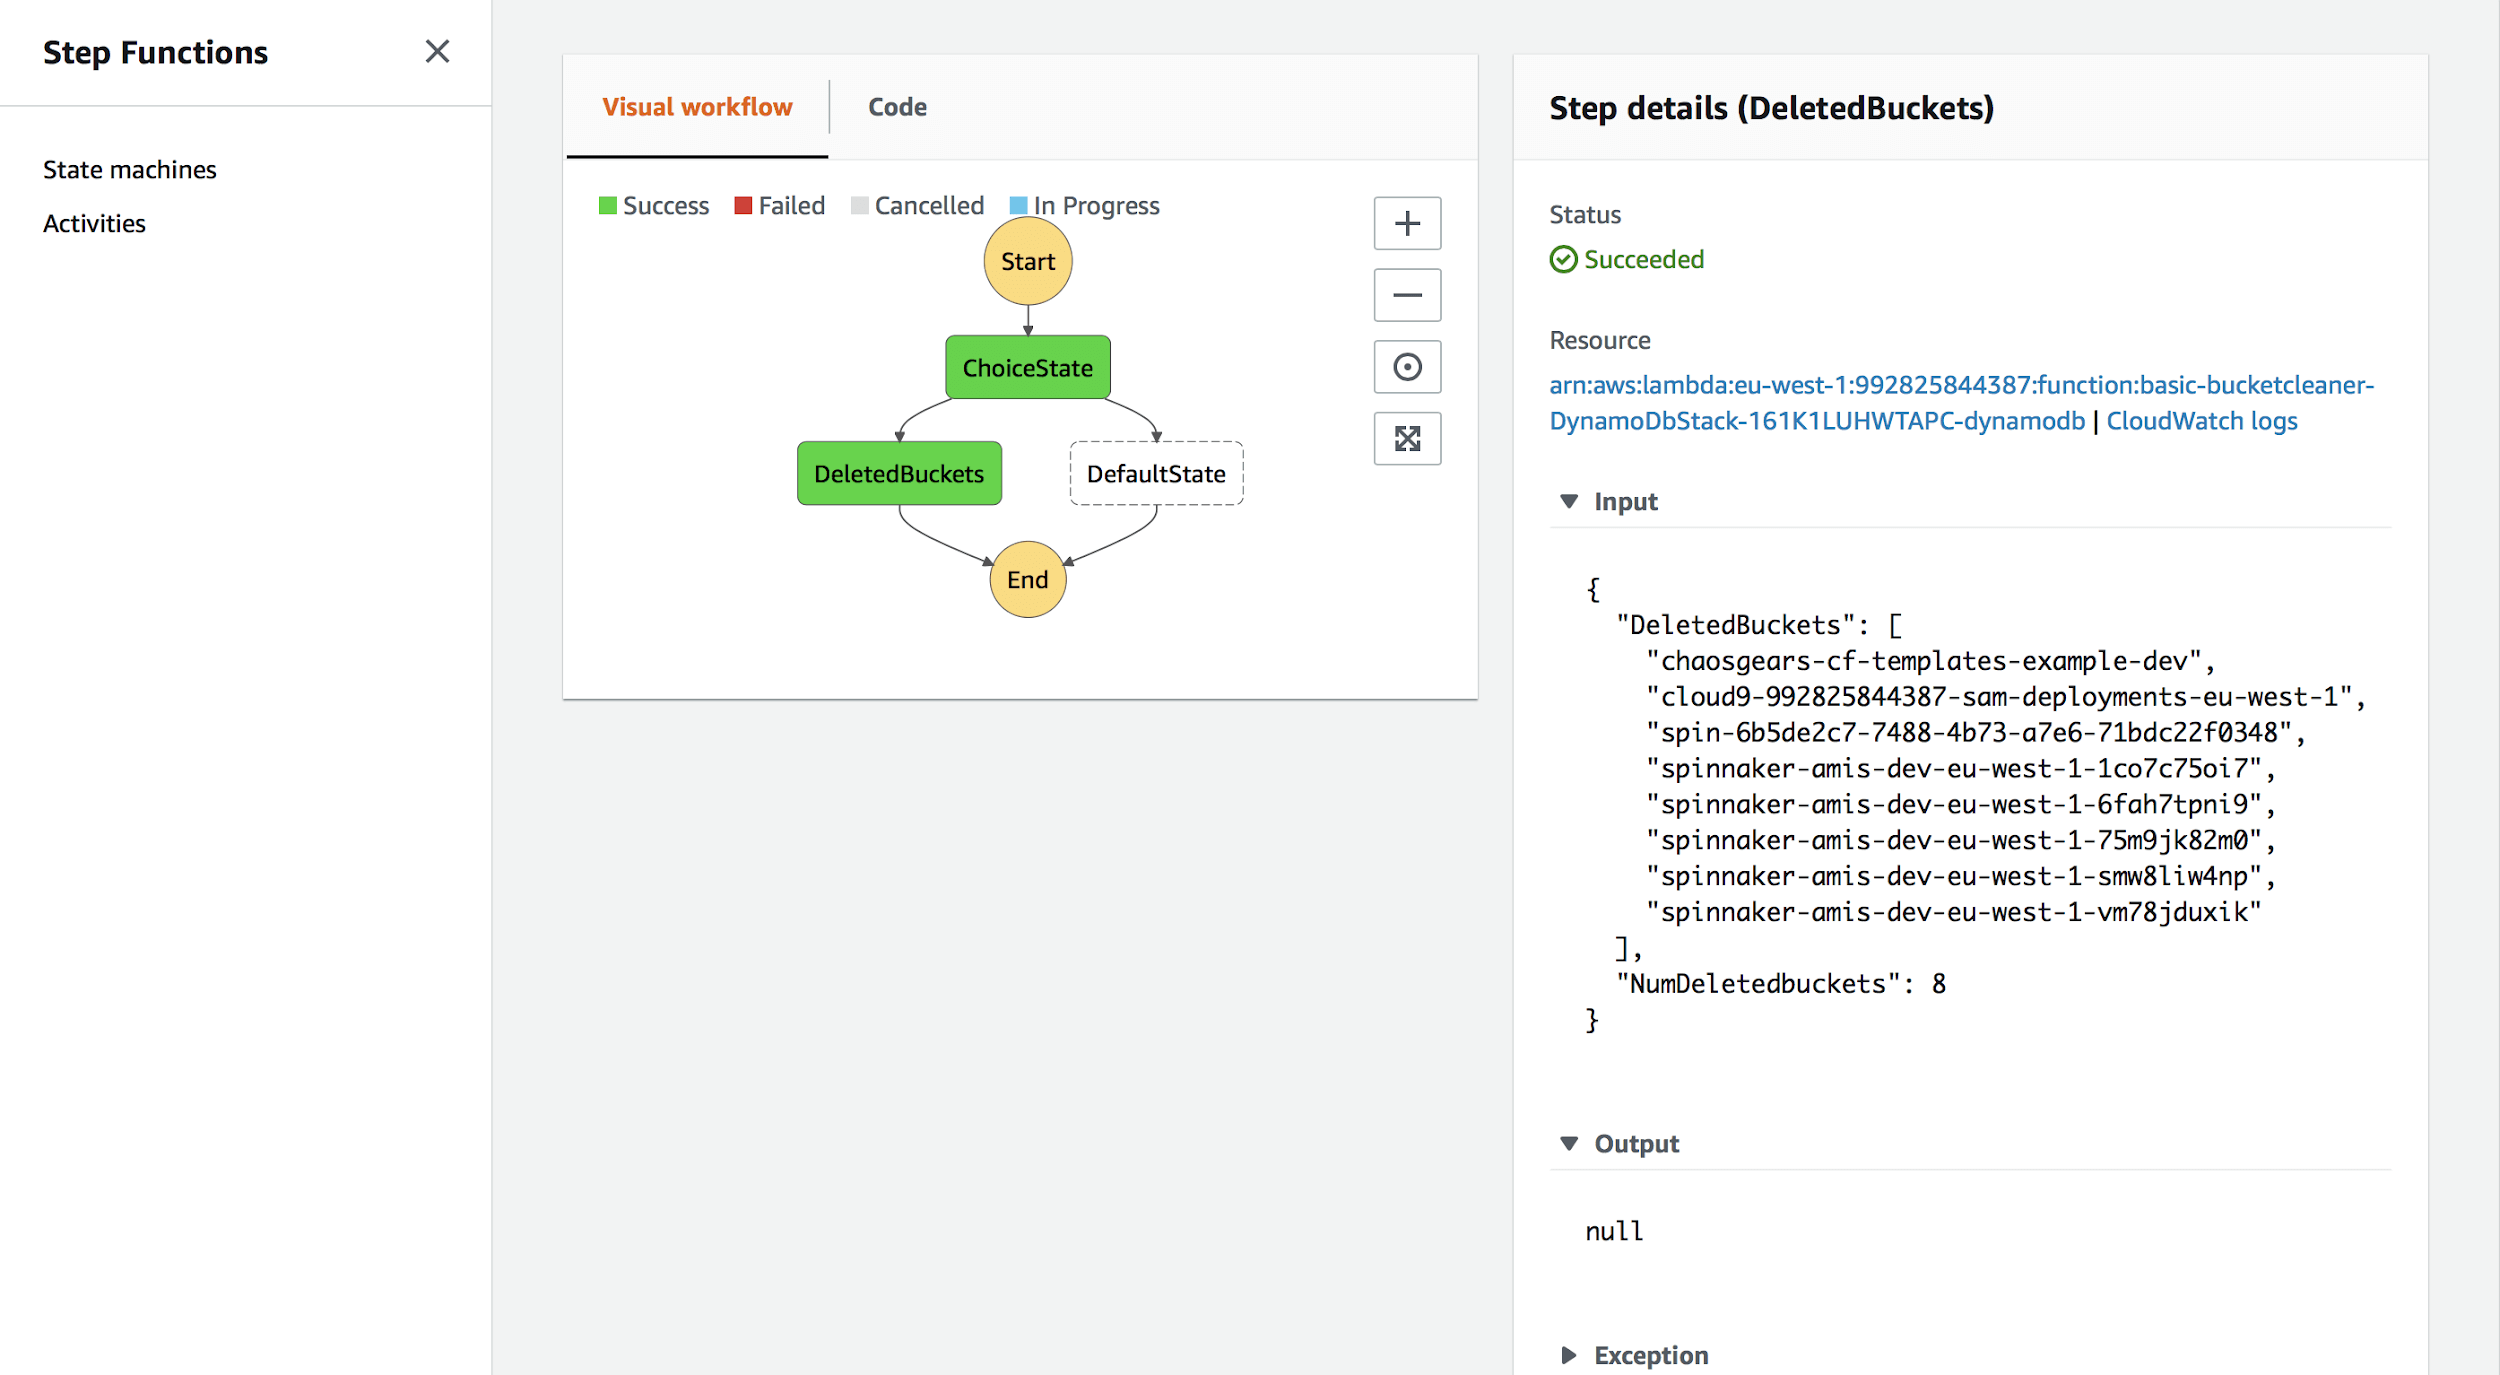The width and height of the screenshot is (2500, 1375).
Task: Go to State machines page
Action: click(129, 170)
